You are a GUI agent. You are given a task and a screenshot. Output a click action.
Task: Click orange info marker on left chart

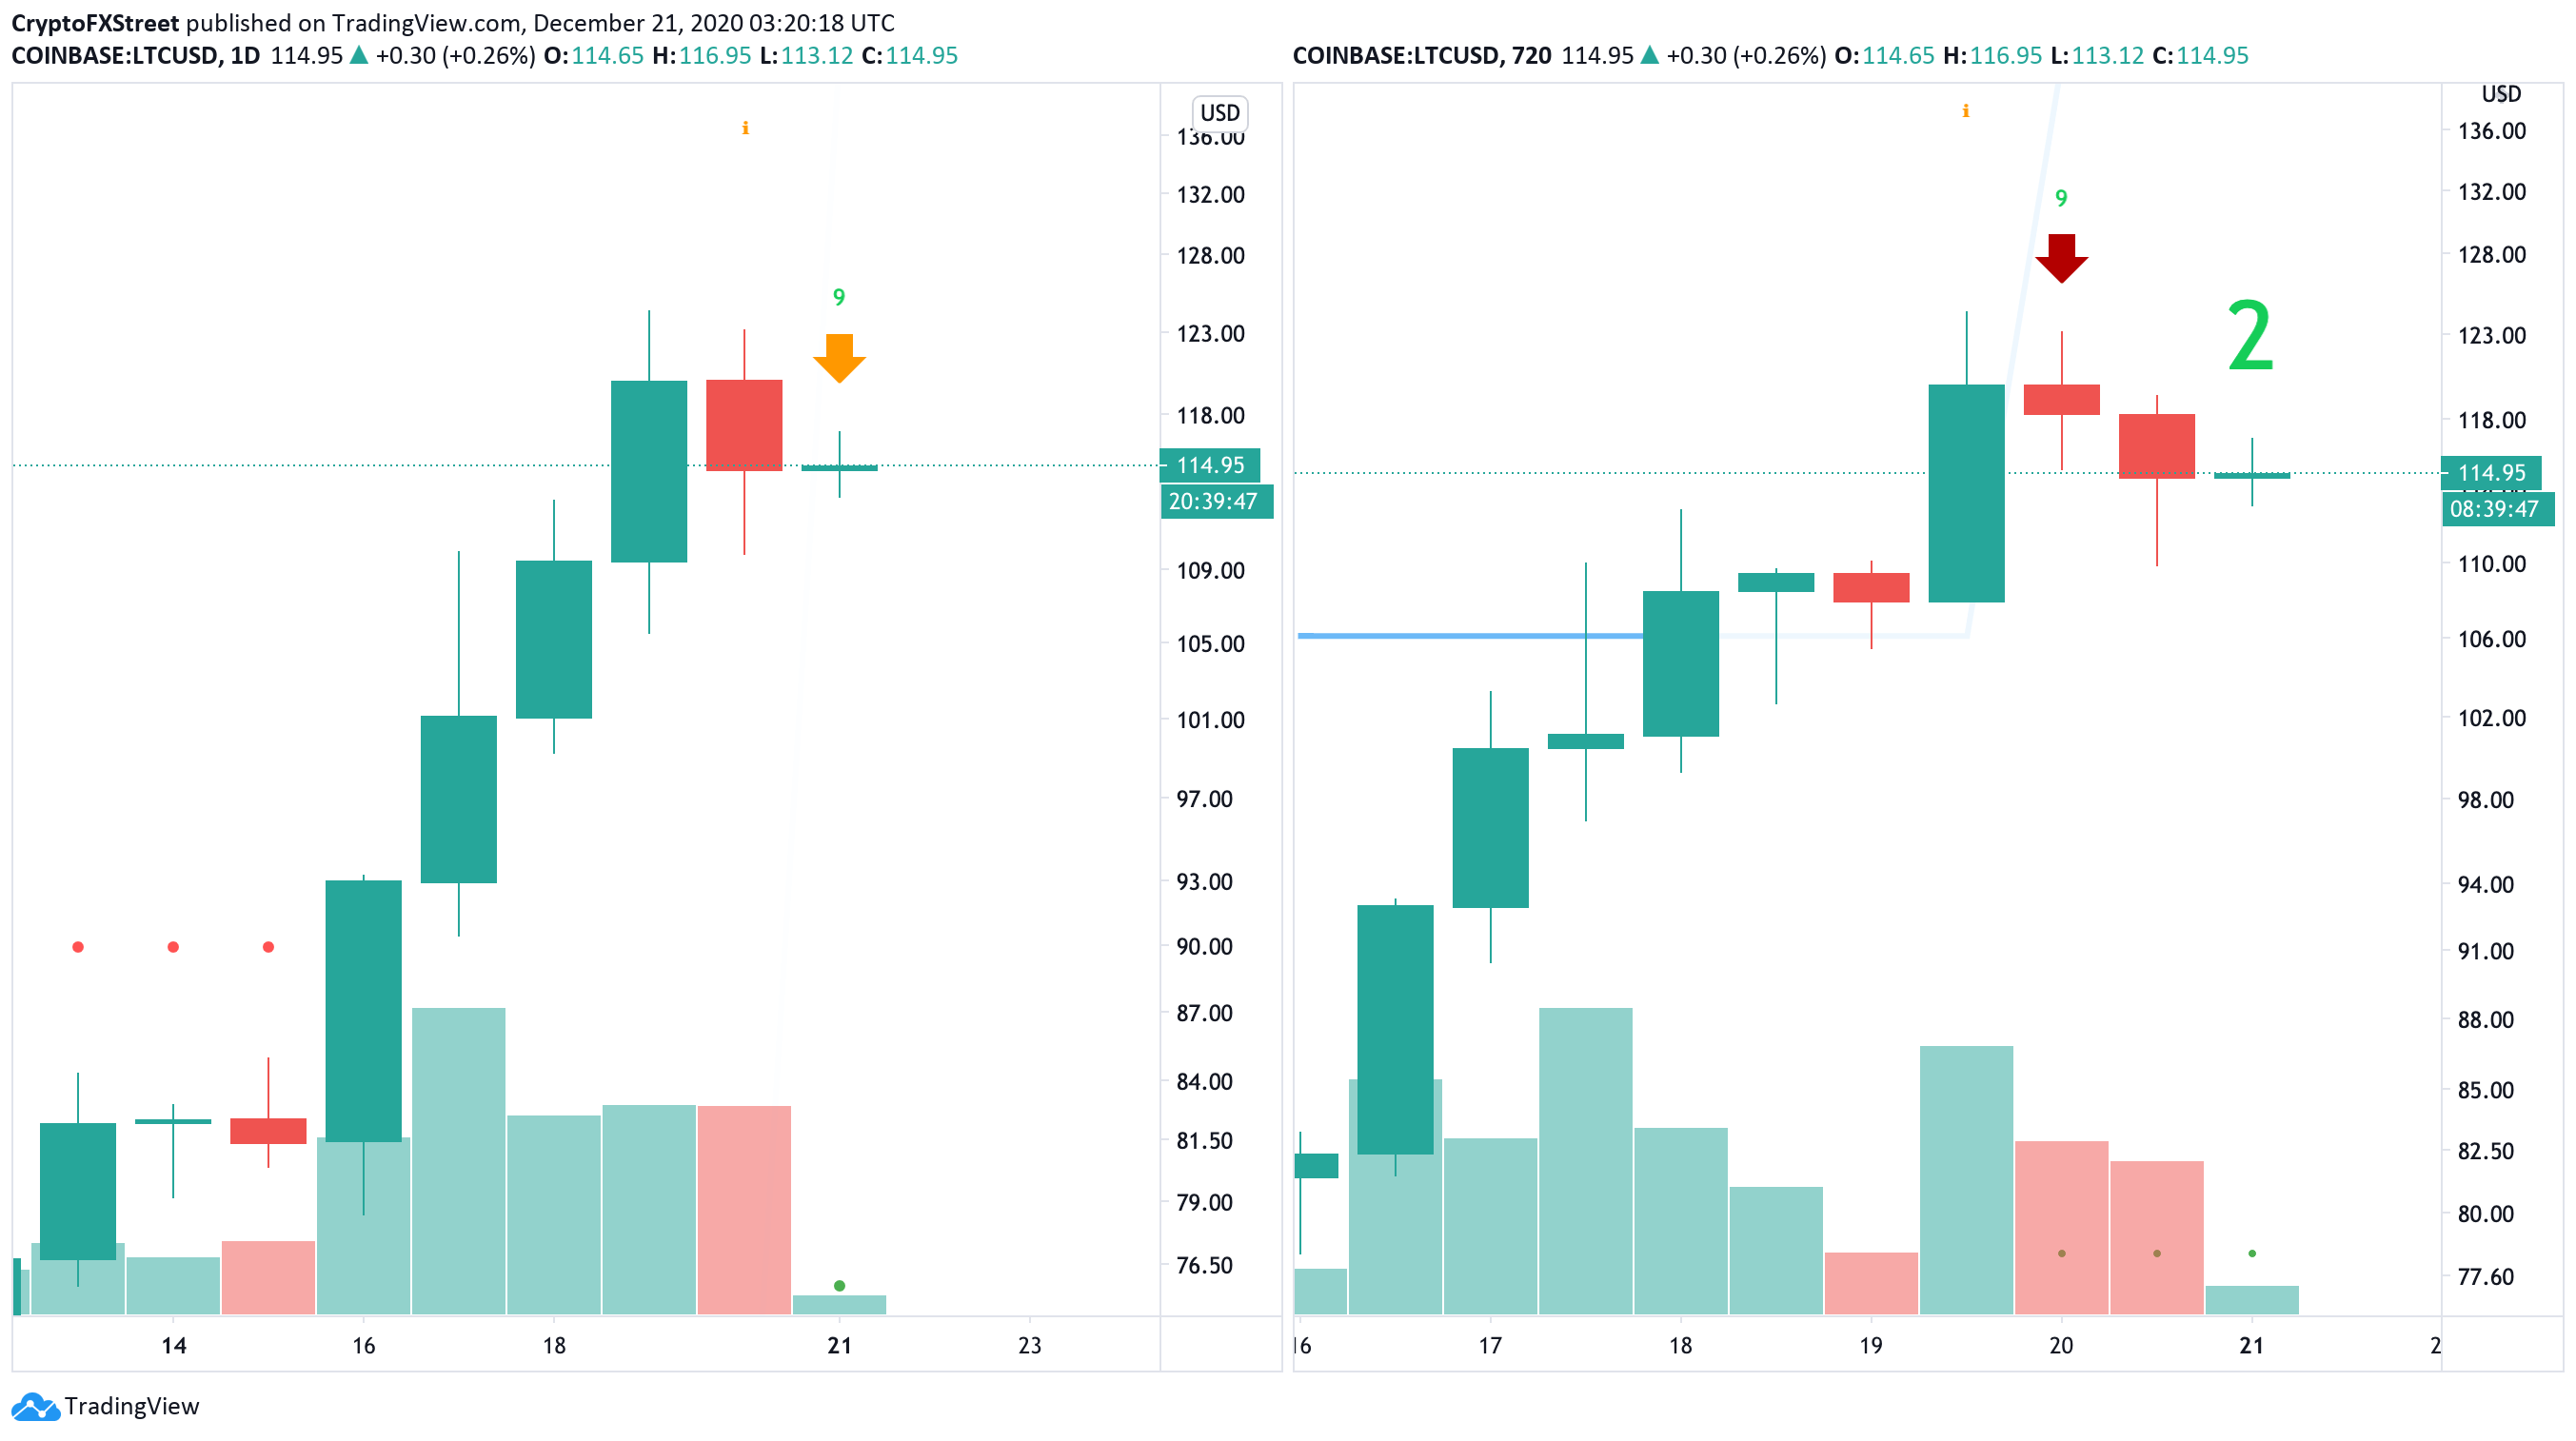[x=745, y=128]
